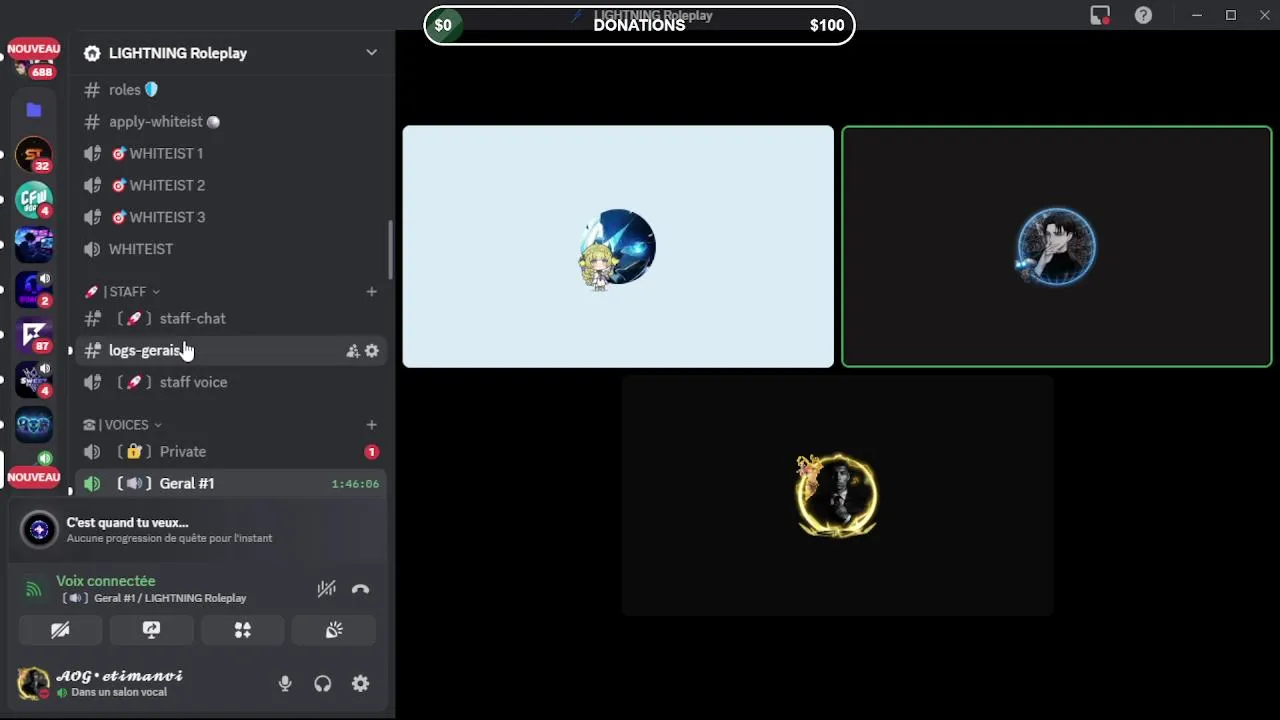The image size is (1280, 720).
Task: Turn on the camera
Action: [60, 630]
